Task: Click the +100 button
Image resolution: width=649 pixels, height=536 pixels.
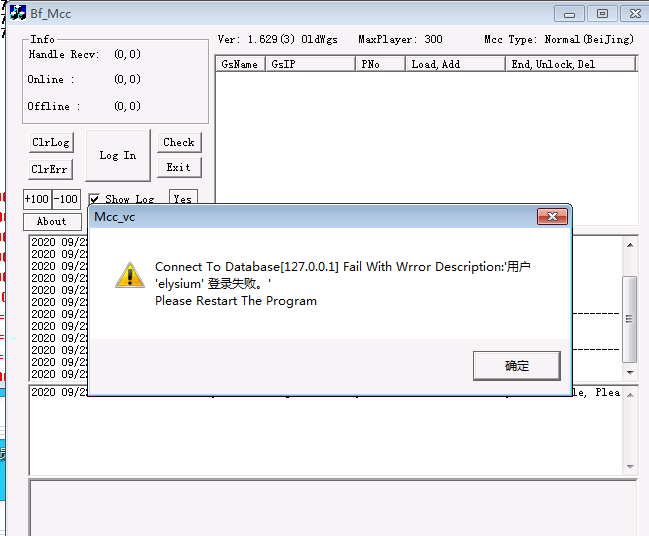Action: pos(37,199)
